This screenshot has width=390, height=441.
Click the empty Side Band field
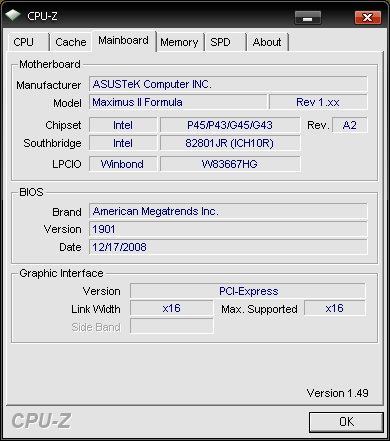coord(171,326)
